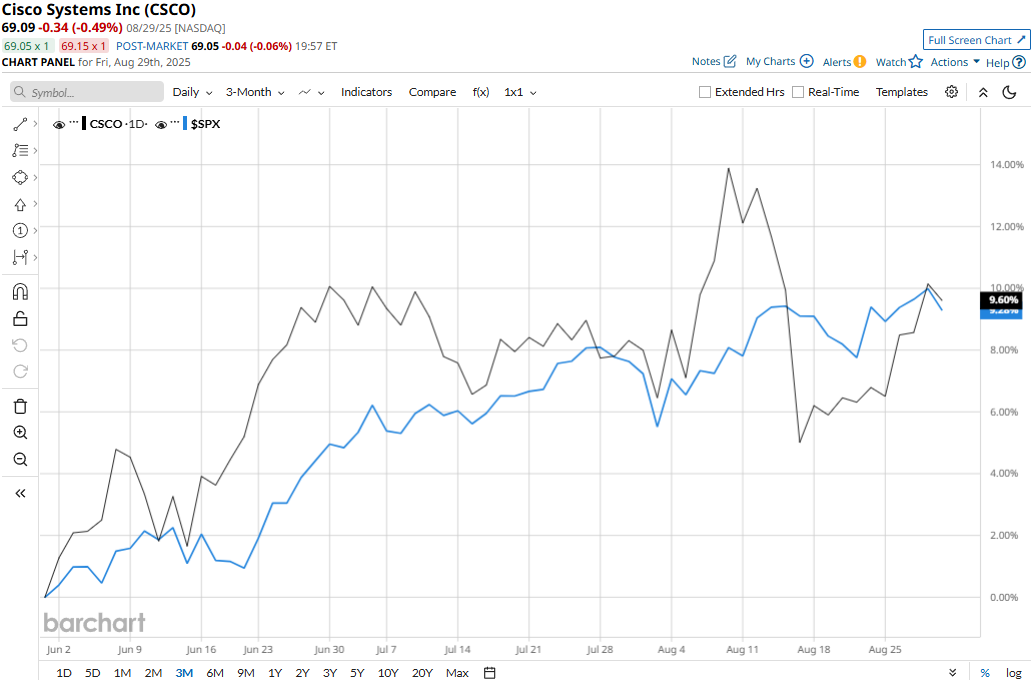The height and width of the screenshot is (680, 1032).
Task: Add CSCO to Watch list
Action: click(899, 62)
